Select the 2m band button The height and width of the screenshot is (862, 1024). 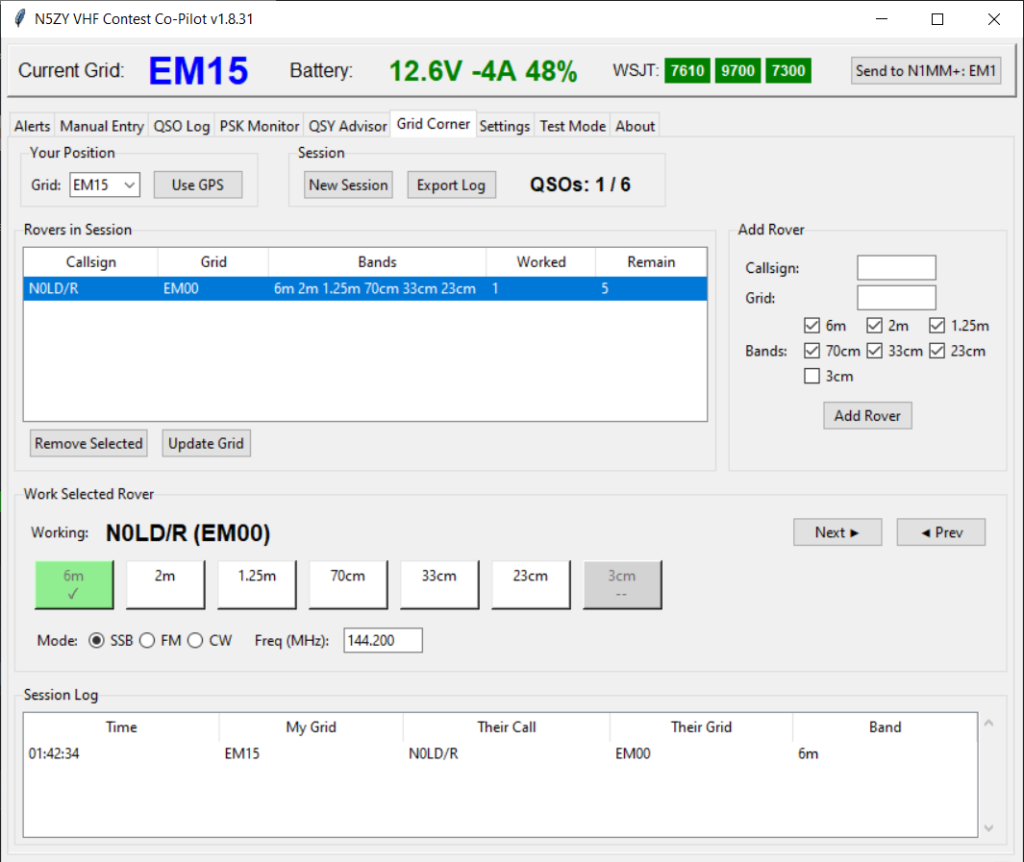pyautogui.click(x=165, y=584)
